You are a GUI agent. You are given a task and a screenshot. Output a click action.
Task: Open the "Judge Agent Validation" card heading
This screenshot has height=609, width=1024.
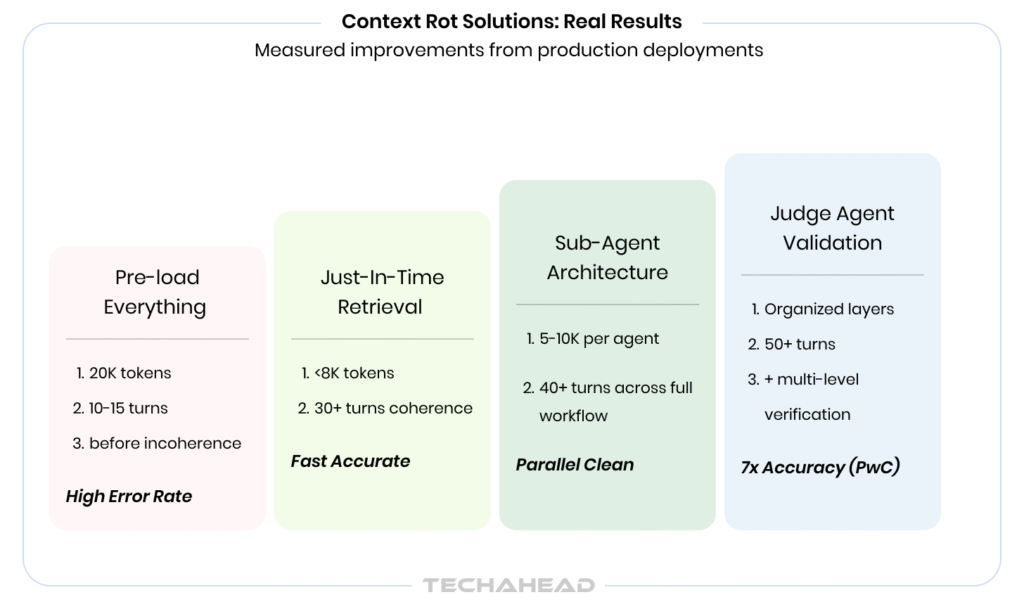click(832, 228)
